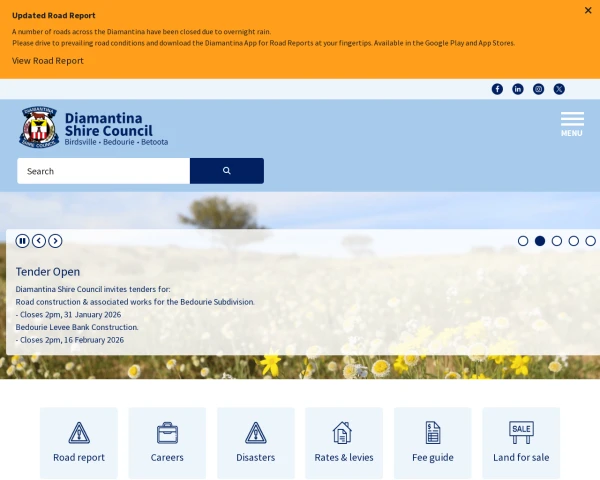Click the 'Road construction & associated works' line
600x480 pixels.
click(135, 302)
